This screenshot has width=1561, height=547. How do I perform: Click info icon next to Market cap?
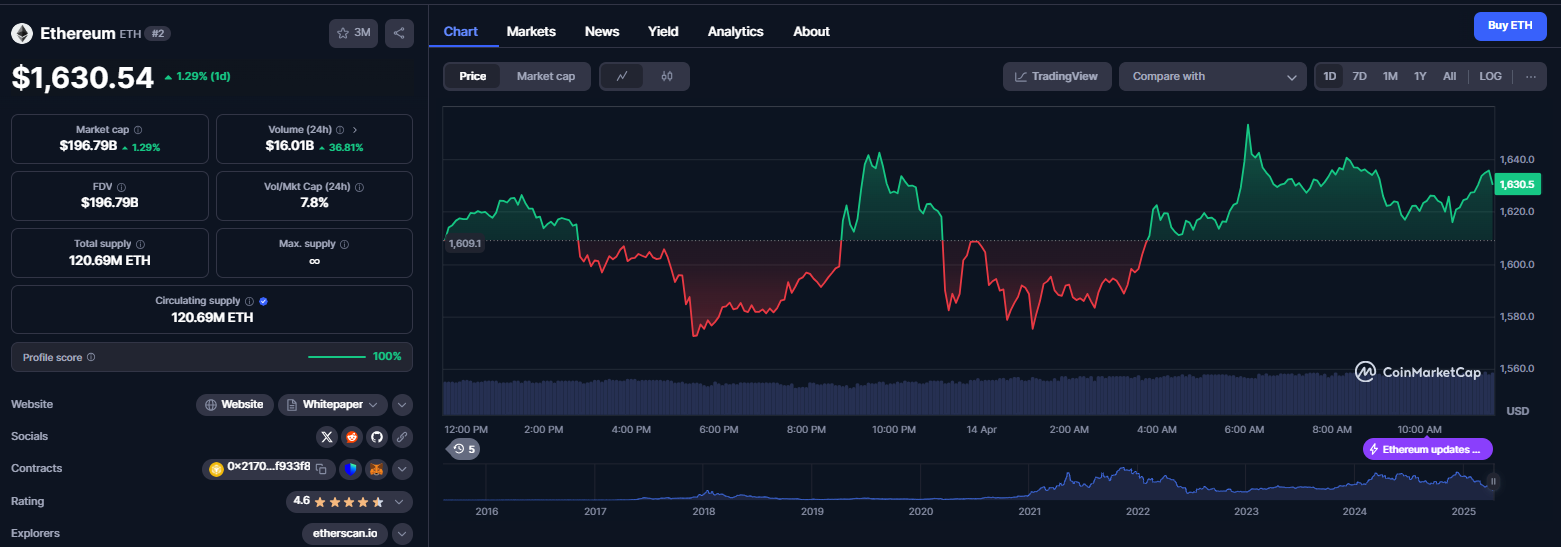(x=138, y=130)
